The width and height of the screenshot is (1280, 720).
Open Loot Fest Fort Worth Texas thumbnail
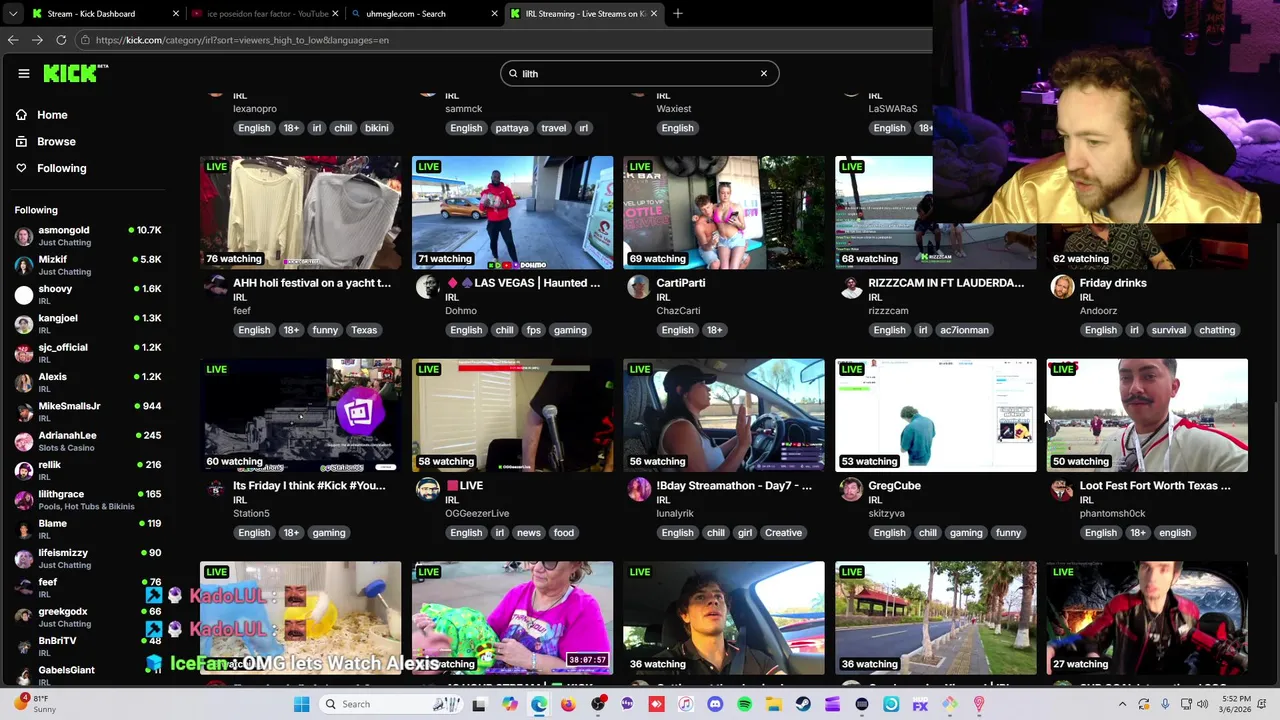(x=1147, y=415)
